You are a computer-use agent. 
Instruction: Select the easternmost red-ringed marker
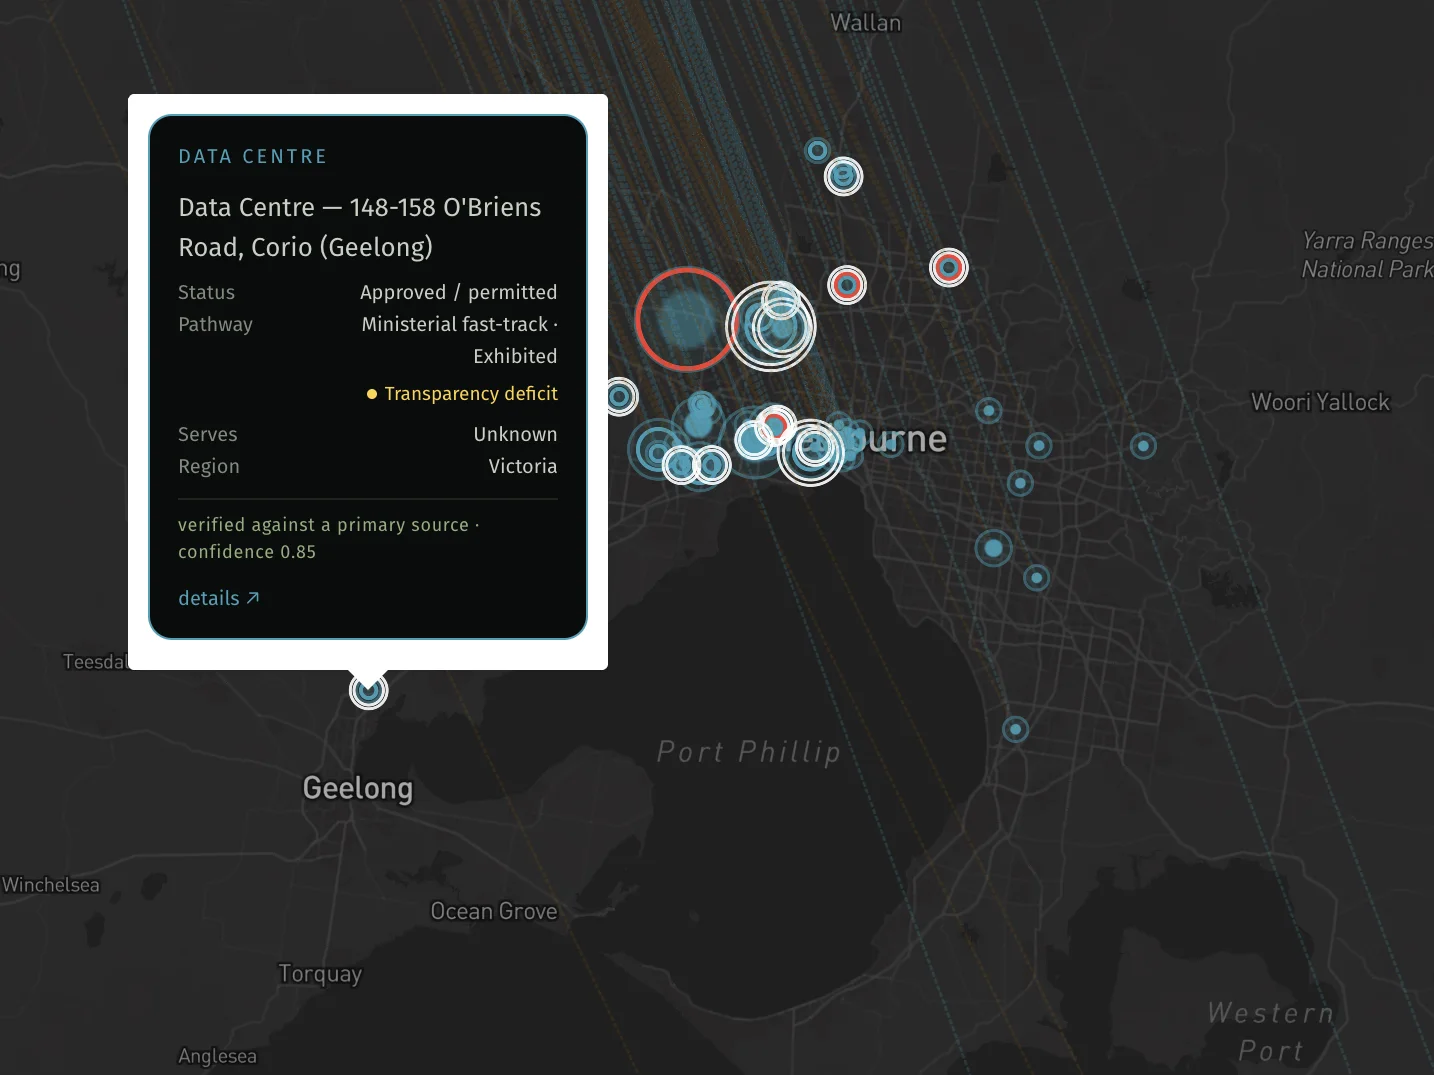click(949, 267)
